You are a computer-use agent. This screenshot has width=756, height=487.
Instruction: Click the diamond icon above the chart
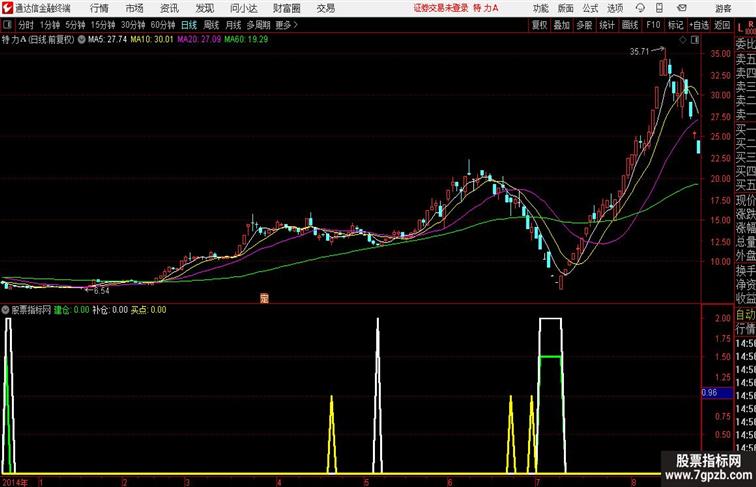point(683,40)
